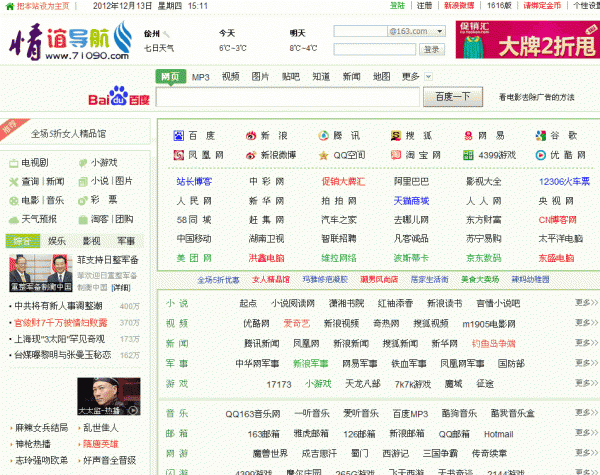Click the Google icon next to 谷歌
This screenshot has width=600, height=475.
(541, 135)
